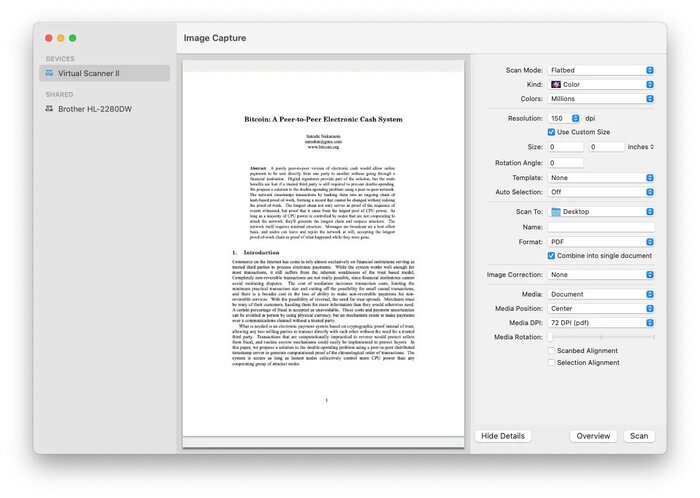Image resolution: width=700 pixels, height=498 pixels.
Task: Uncheck Combine into single document
Action: click(552, 255)
